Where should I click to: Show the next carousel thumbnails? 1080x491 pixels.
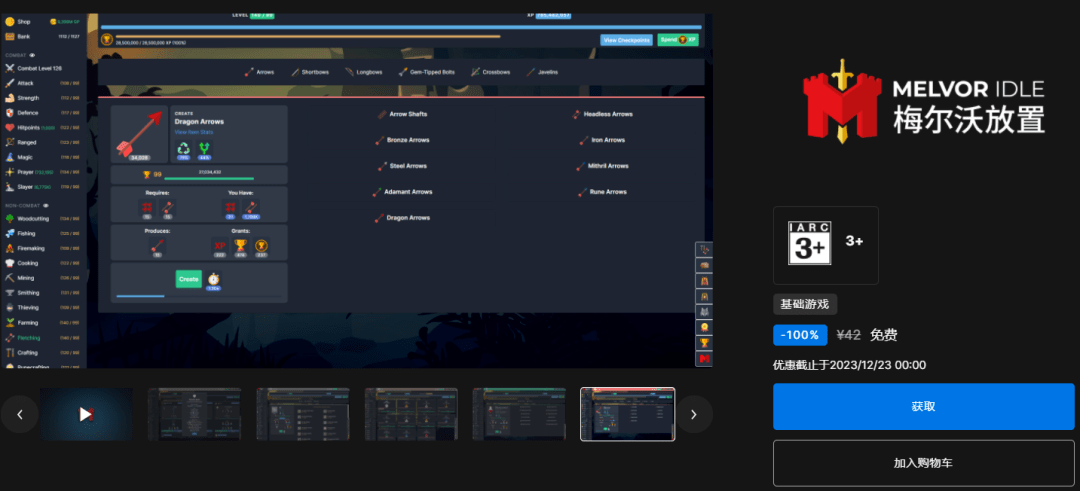(x=694, y=414)
